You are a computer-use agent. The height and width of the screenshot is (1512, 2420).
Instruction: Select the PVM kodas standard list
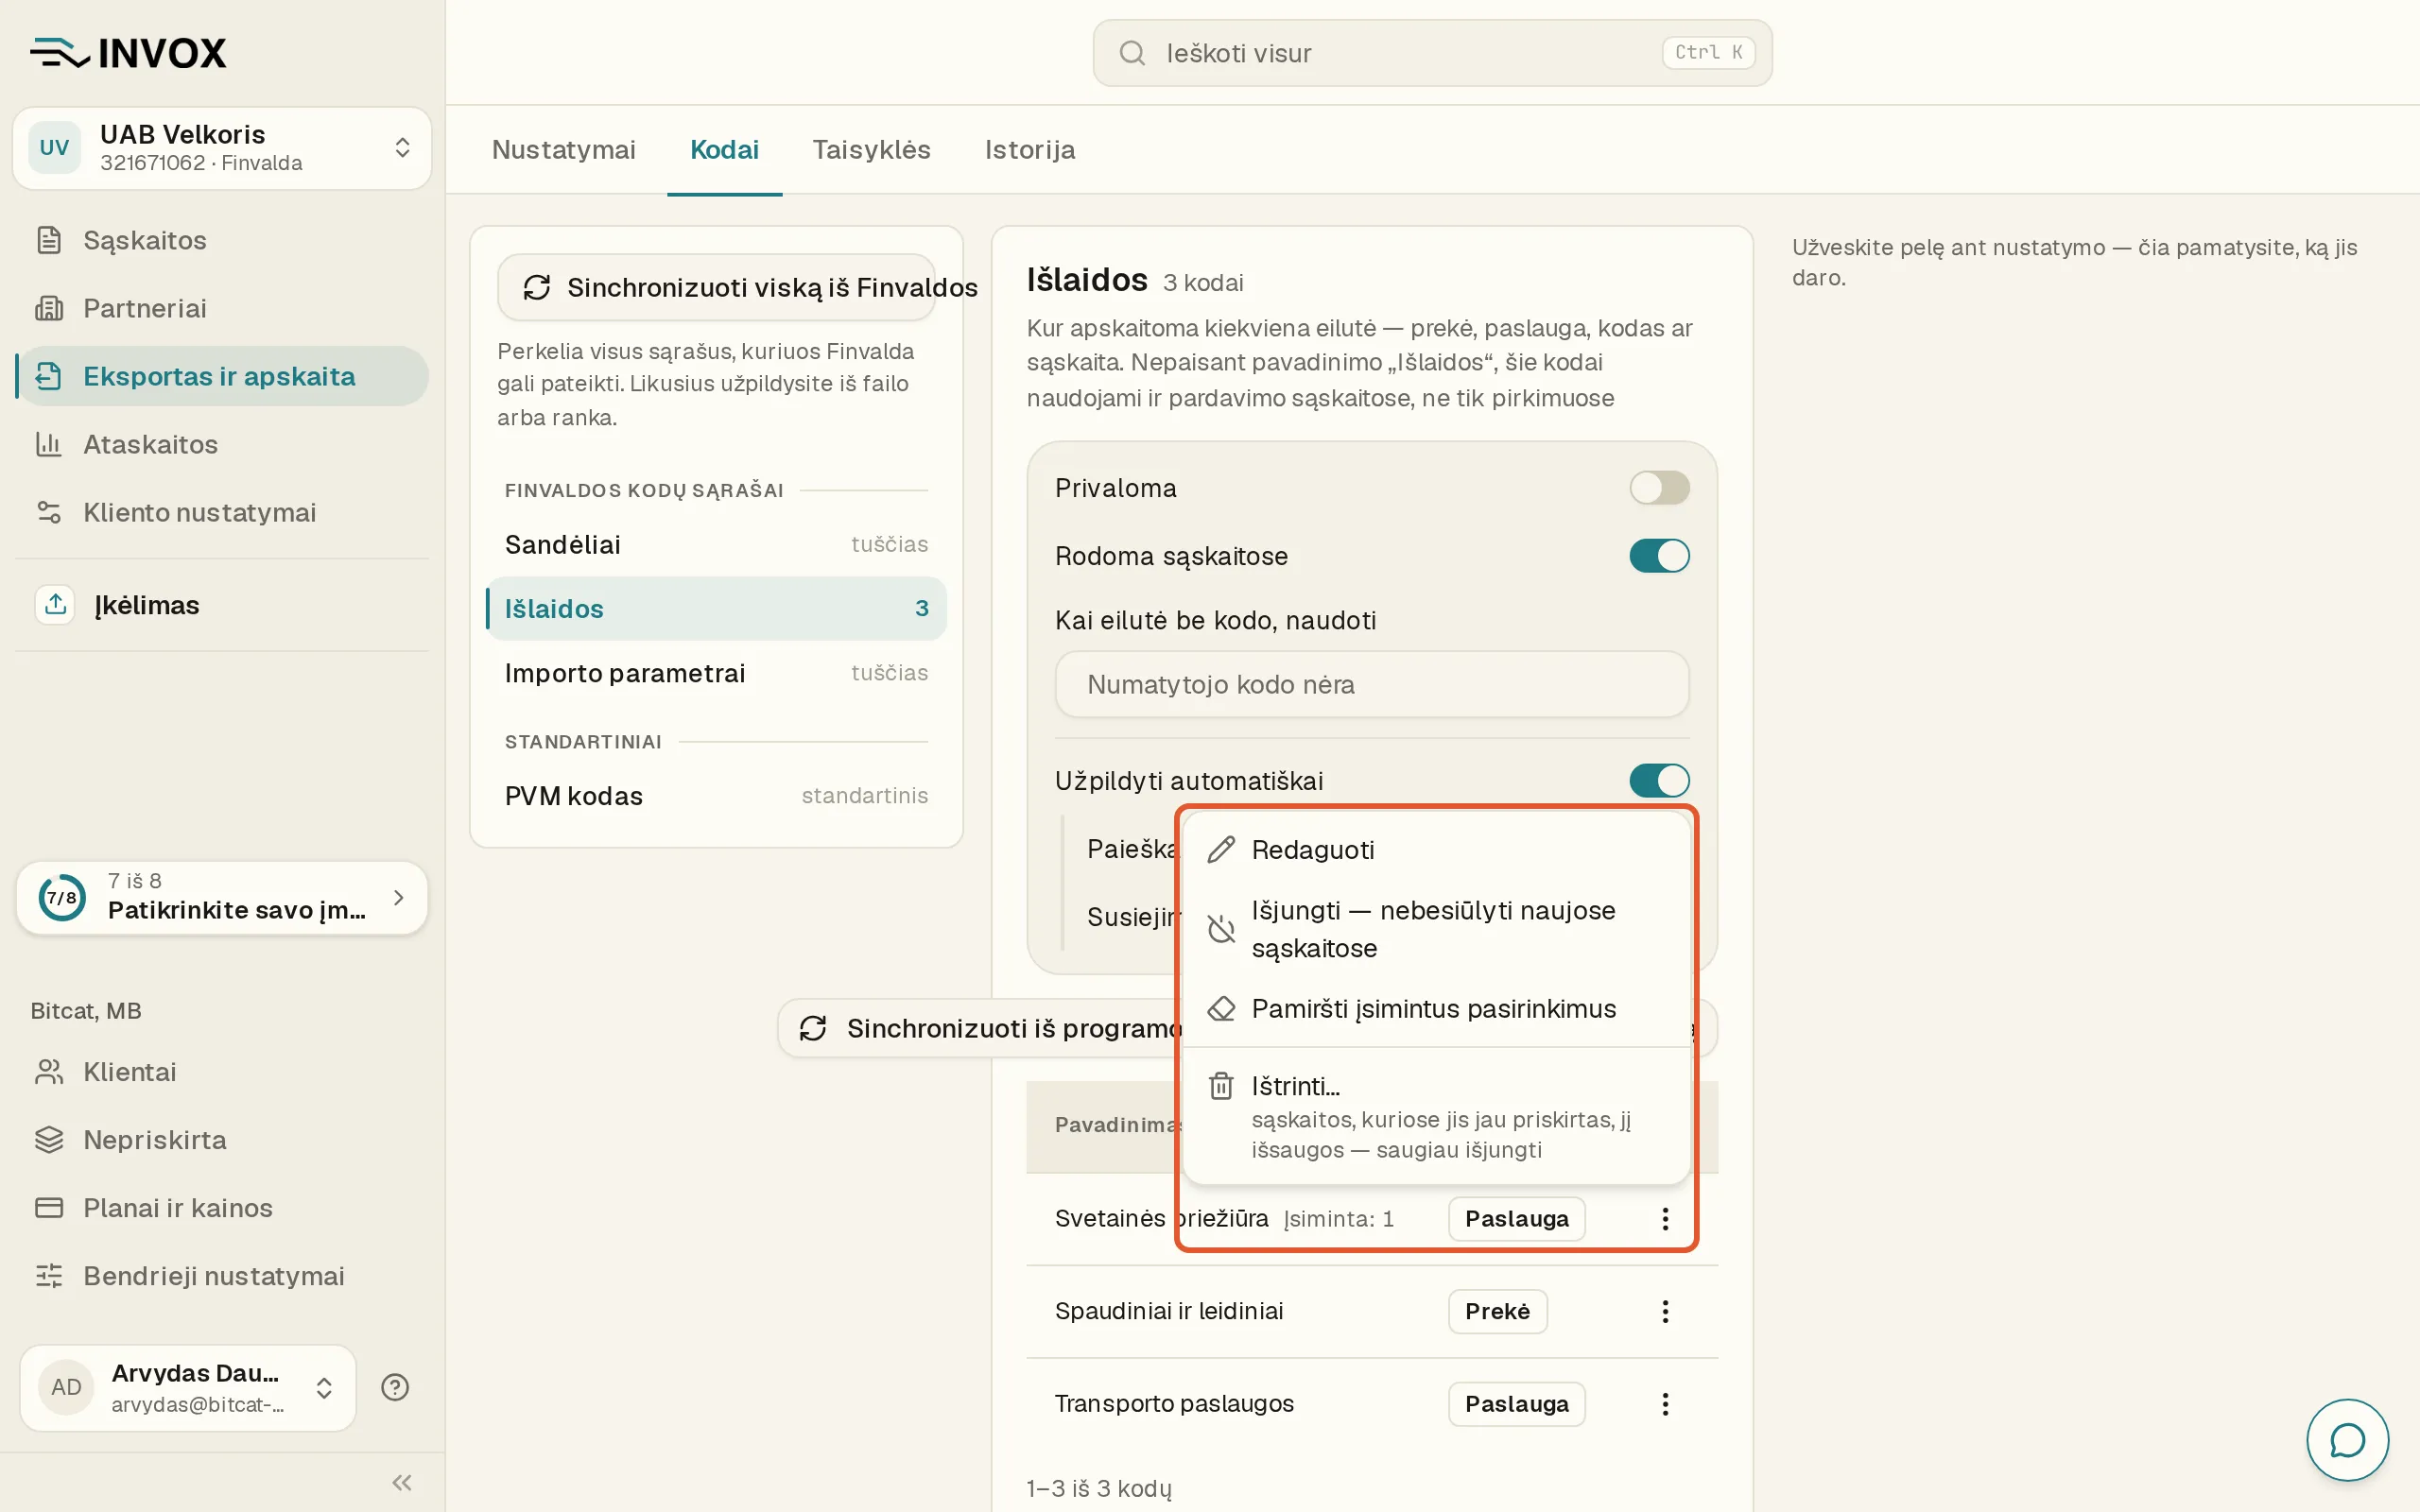(716, 796)
